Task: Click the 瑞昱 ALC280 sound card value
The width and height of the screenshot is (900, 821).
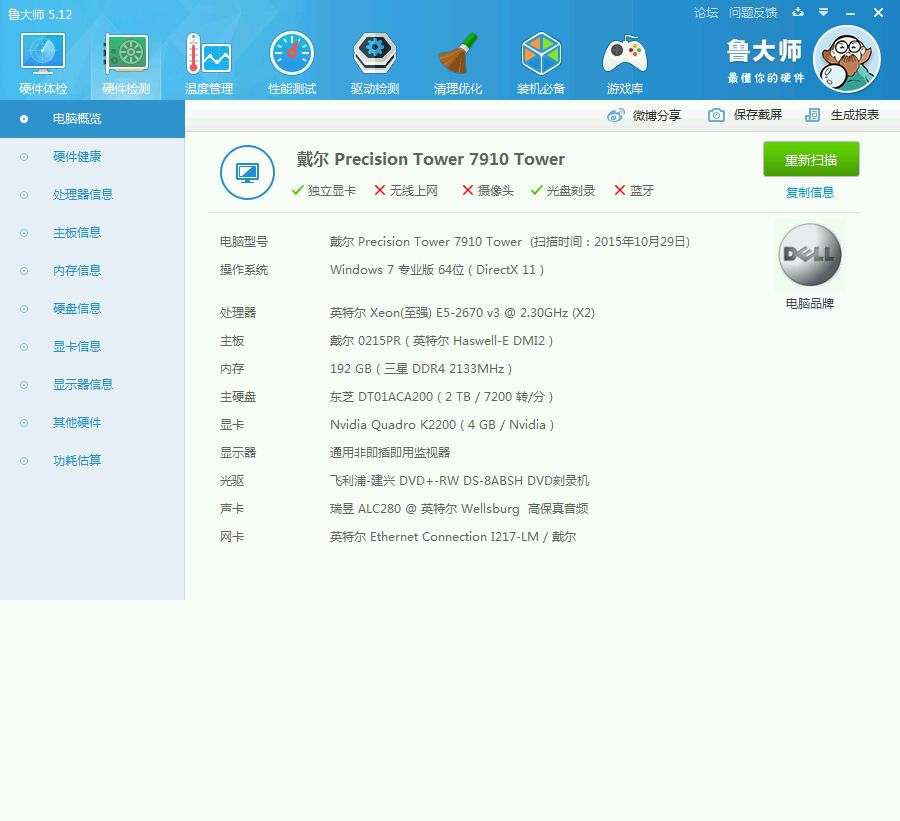Action: tap(459, 509)
